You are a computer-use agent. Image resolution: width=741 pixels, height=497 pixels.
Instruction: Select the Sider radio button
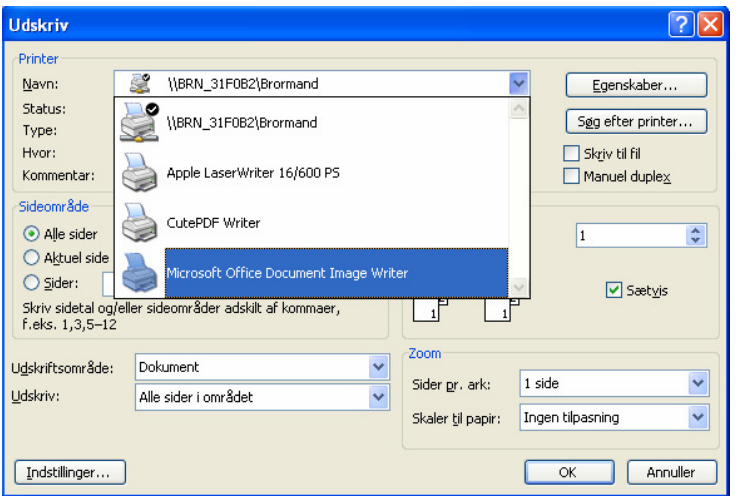[x=31, y=283]
